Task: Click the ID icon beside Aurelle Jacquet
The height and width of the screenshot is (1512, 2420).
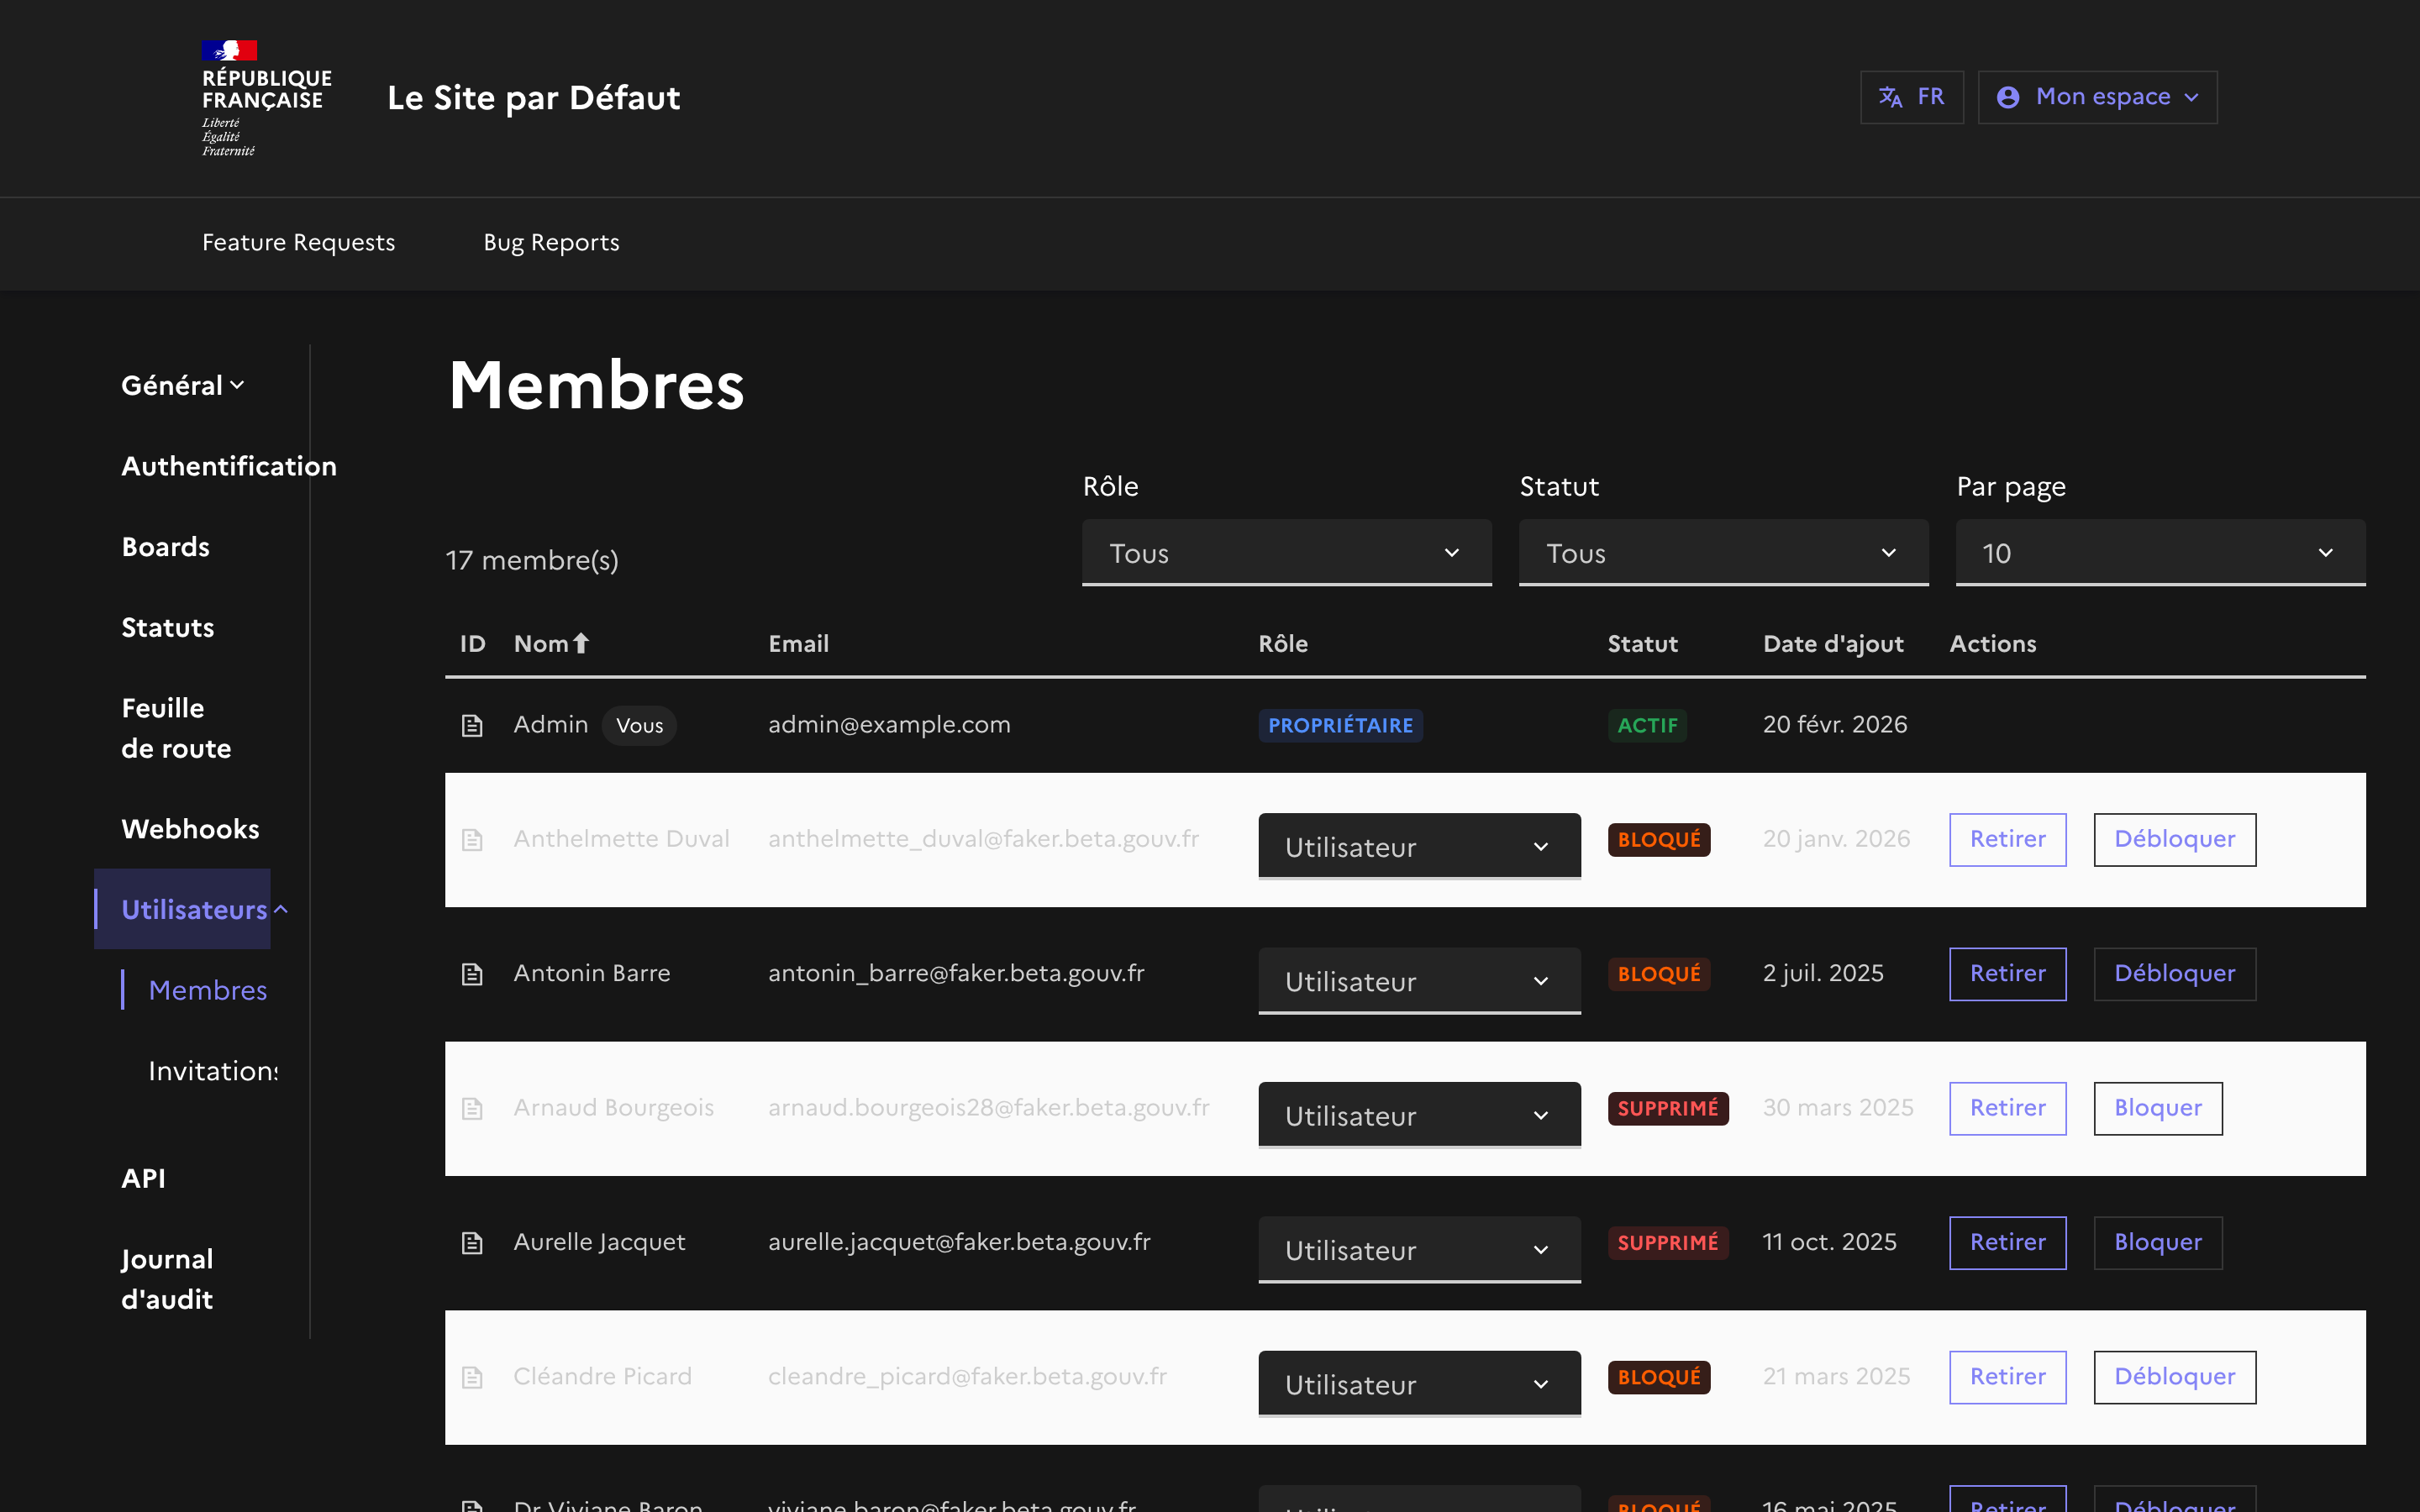Action: (472, 1243)
